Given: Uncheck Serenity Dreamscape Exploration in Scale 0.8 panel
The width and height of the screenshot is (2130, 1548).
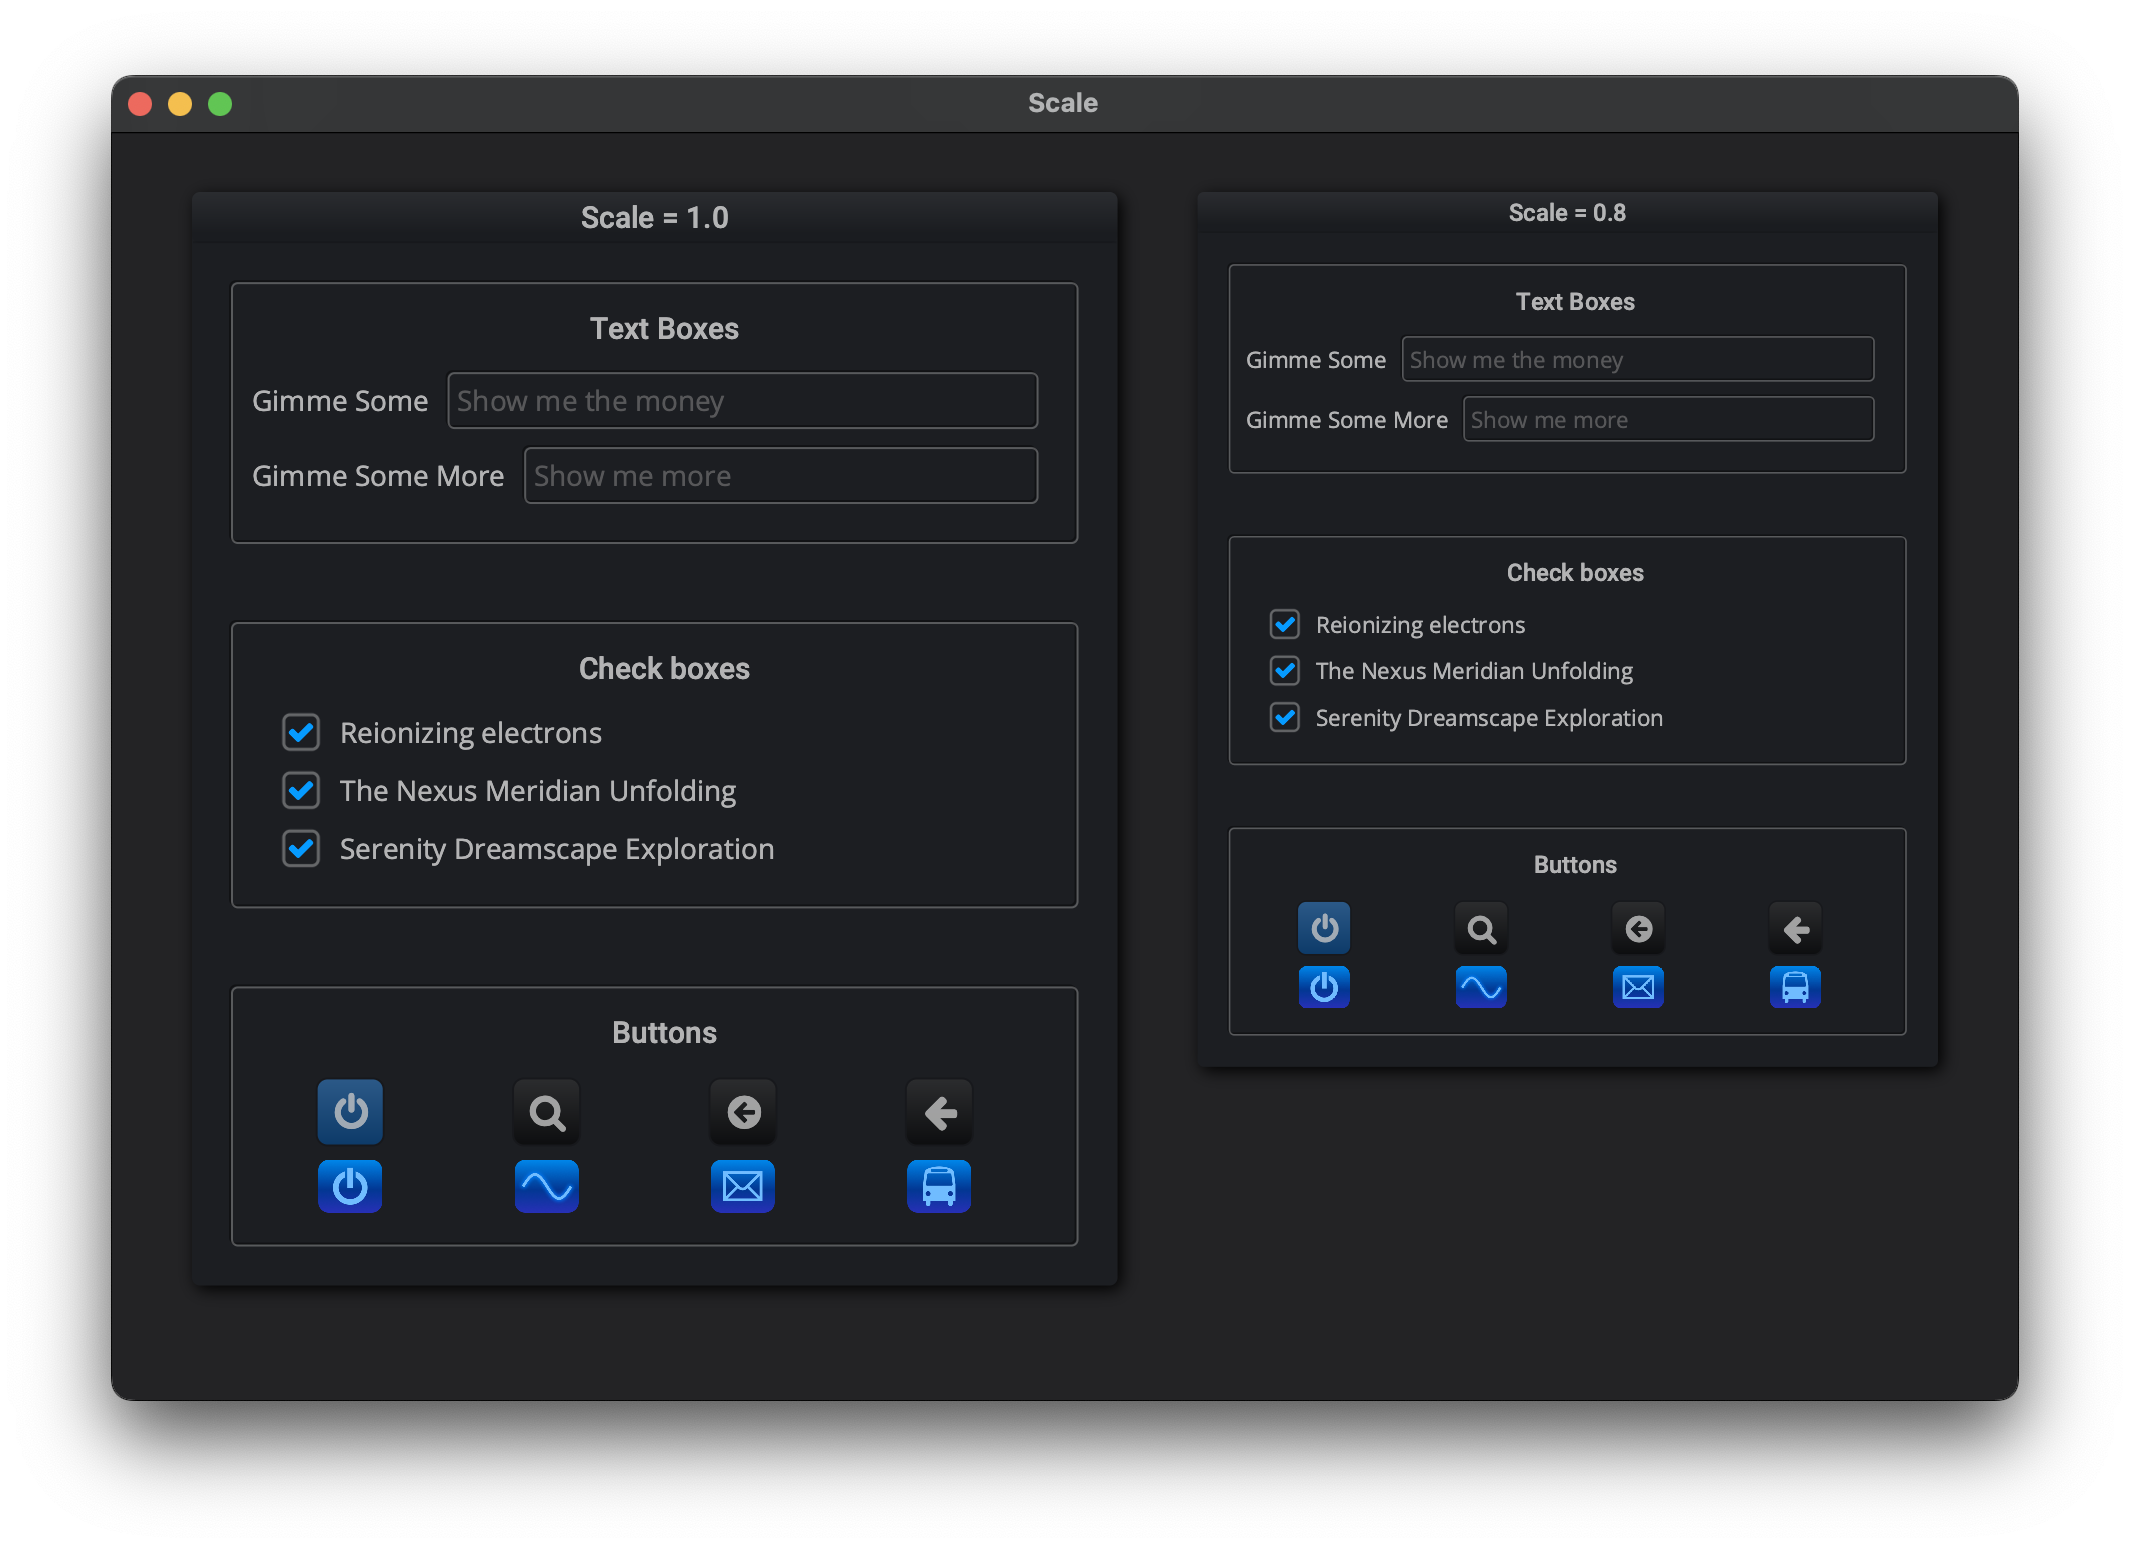Looking at the screenshot, I should (x=1285, y=717).
